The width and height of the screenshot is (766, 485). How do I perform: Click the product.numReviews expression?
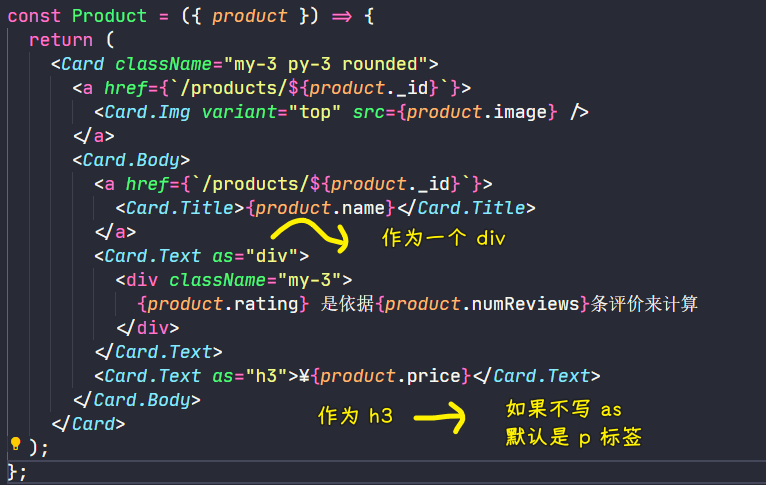click(x=482, y=304)
